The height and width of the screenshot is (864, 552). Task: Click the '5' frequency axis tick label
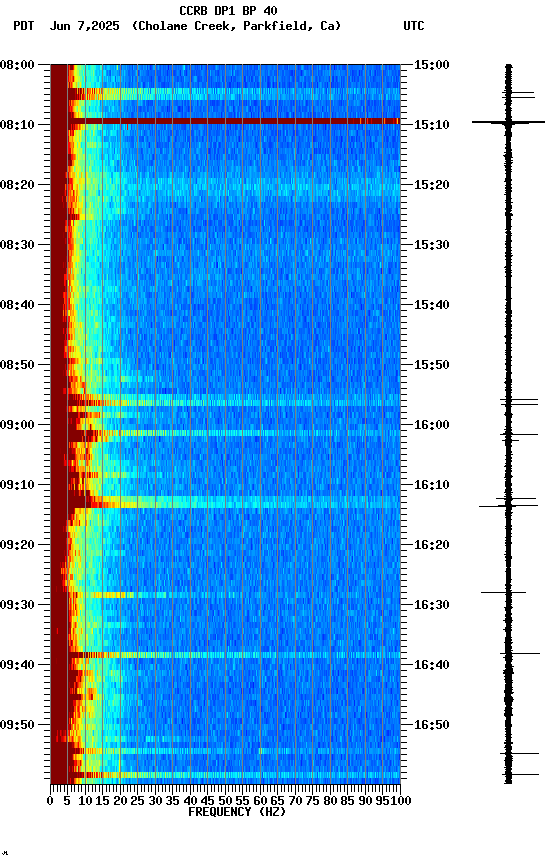coord(67,801)
